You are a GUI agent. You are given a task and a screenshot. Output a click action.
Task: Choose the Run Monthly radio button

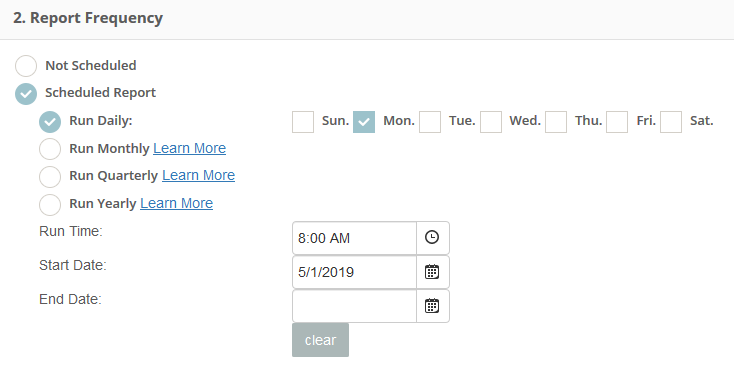[x=50, y=149]
